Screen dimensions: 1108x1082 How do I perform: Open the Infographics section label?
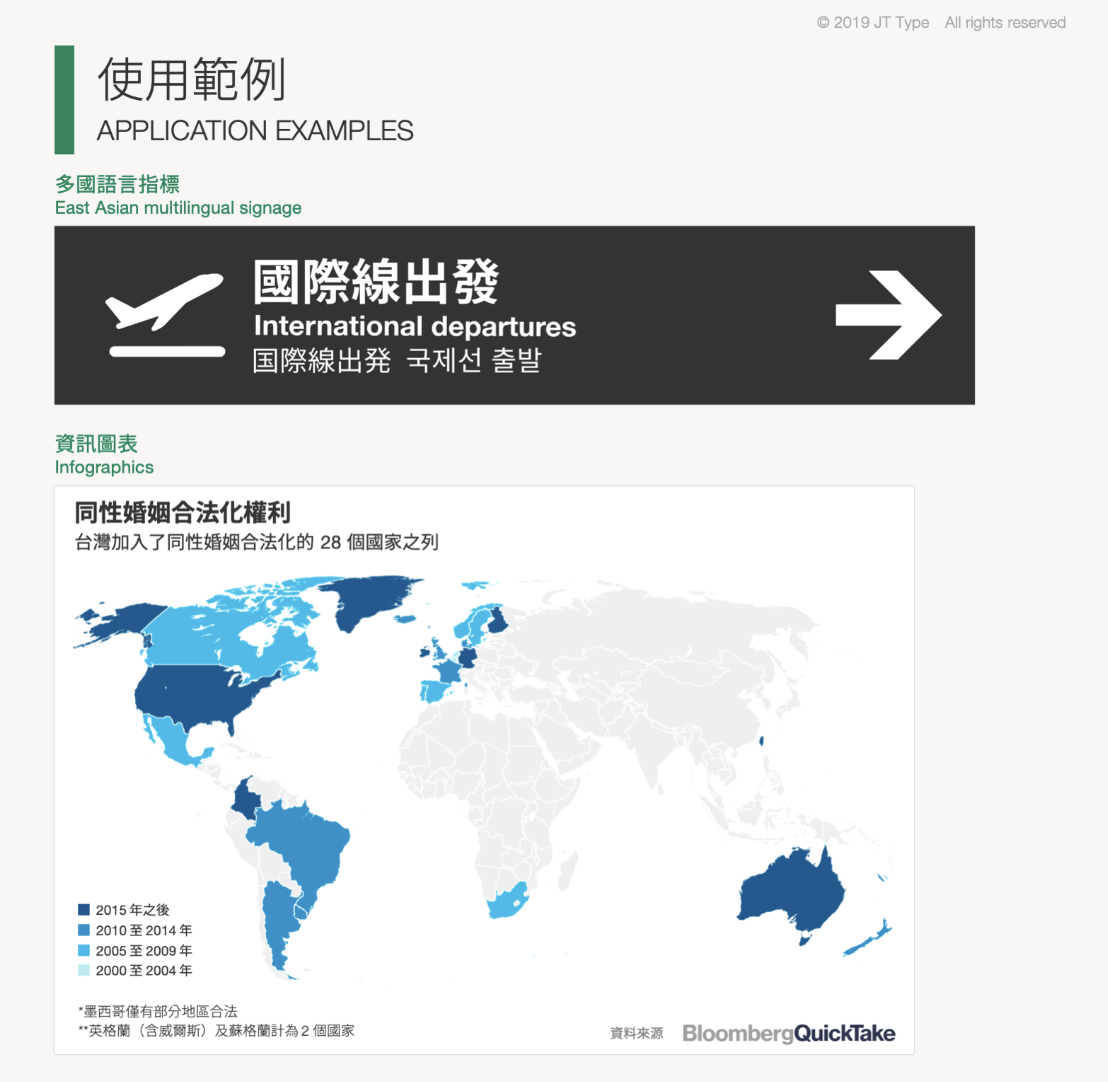pyautogui.click(x=104, y=467)
